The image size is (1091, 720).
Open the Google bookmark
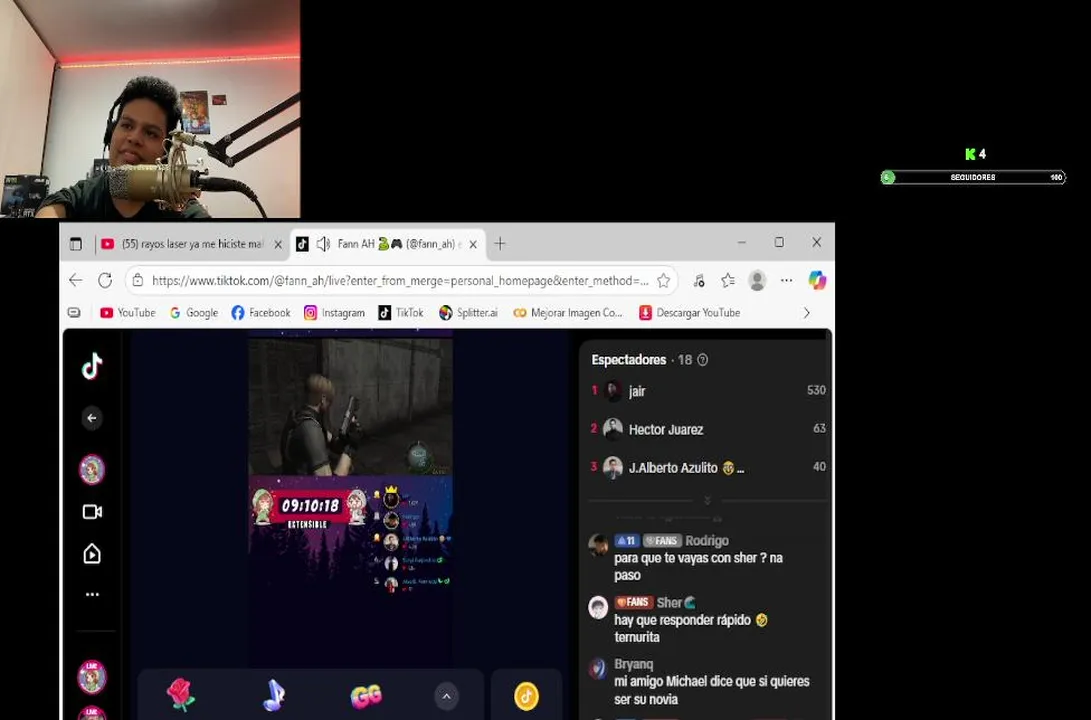[x=194, y=313]
